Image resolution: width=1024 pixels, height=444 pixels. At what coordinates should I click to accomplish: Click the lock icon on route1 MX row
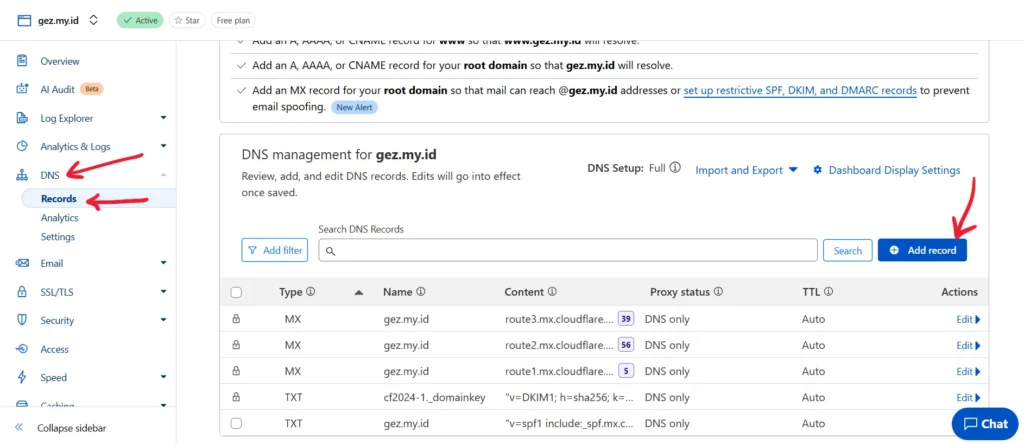[236, 371]
